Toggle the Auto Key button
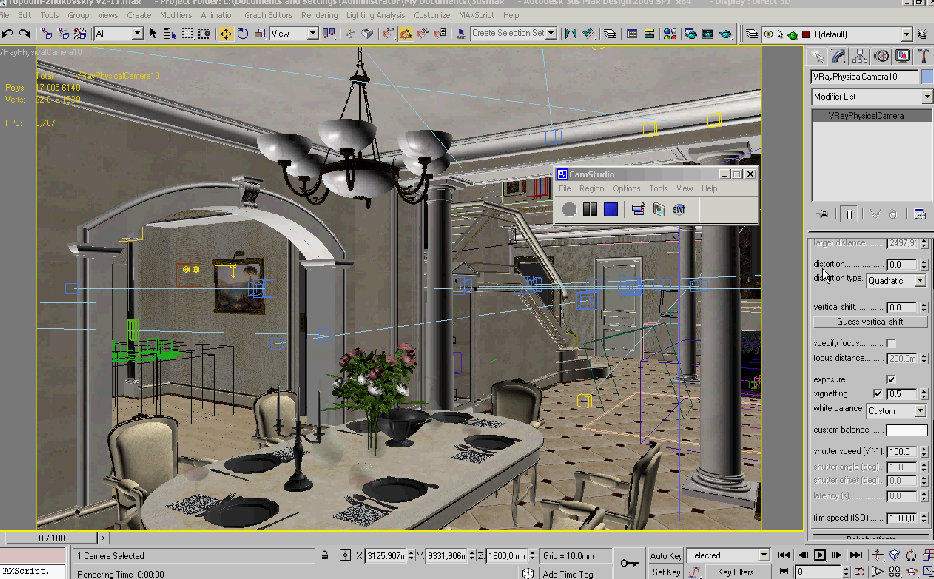This screenshot has width=934, height=579. [x=665, y=555]
